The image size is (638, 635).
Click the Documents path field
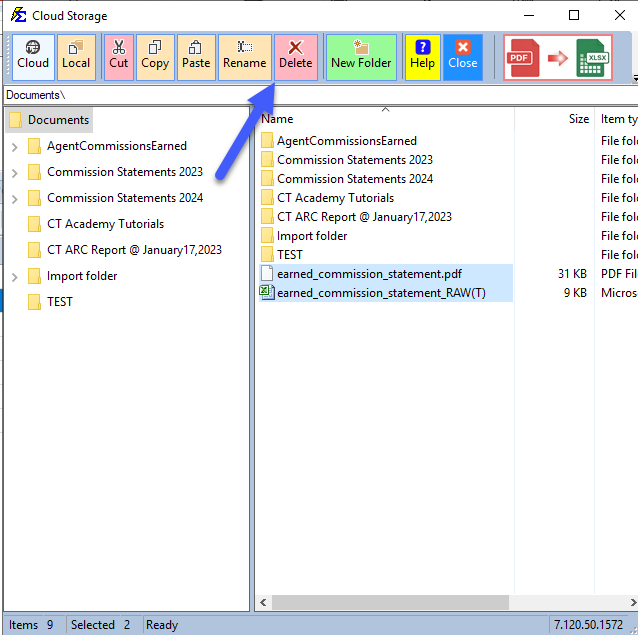[x=321, y=95]
